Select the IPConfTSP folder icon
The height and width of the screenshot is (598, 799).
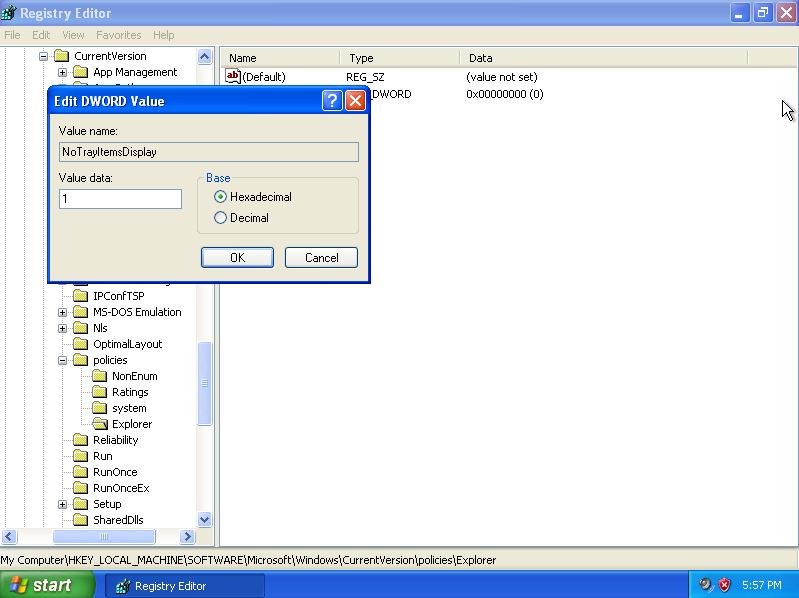(x=81, y=296)
